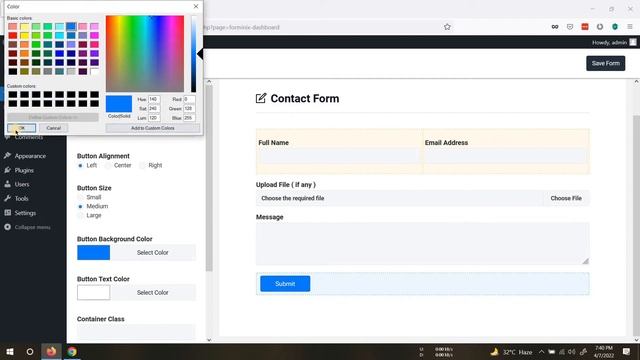Open the Firefox hamburger menu
Screen dimensions: 640x360
630,27
